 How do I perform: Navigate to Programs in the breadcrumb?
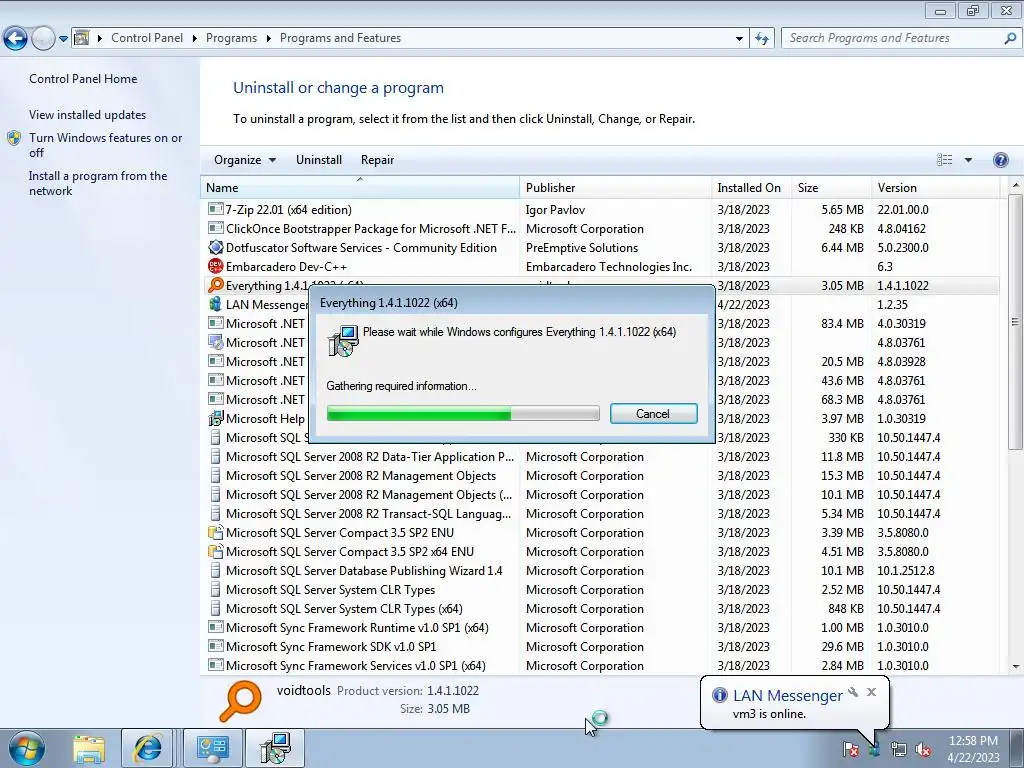[x=231, y=39]
